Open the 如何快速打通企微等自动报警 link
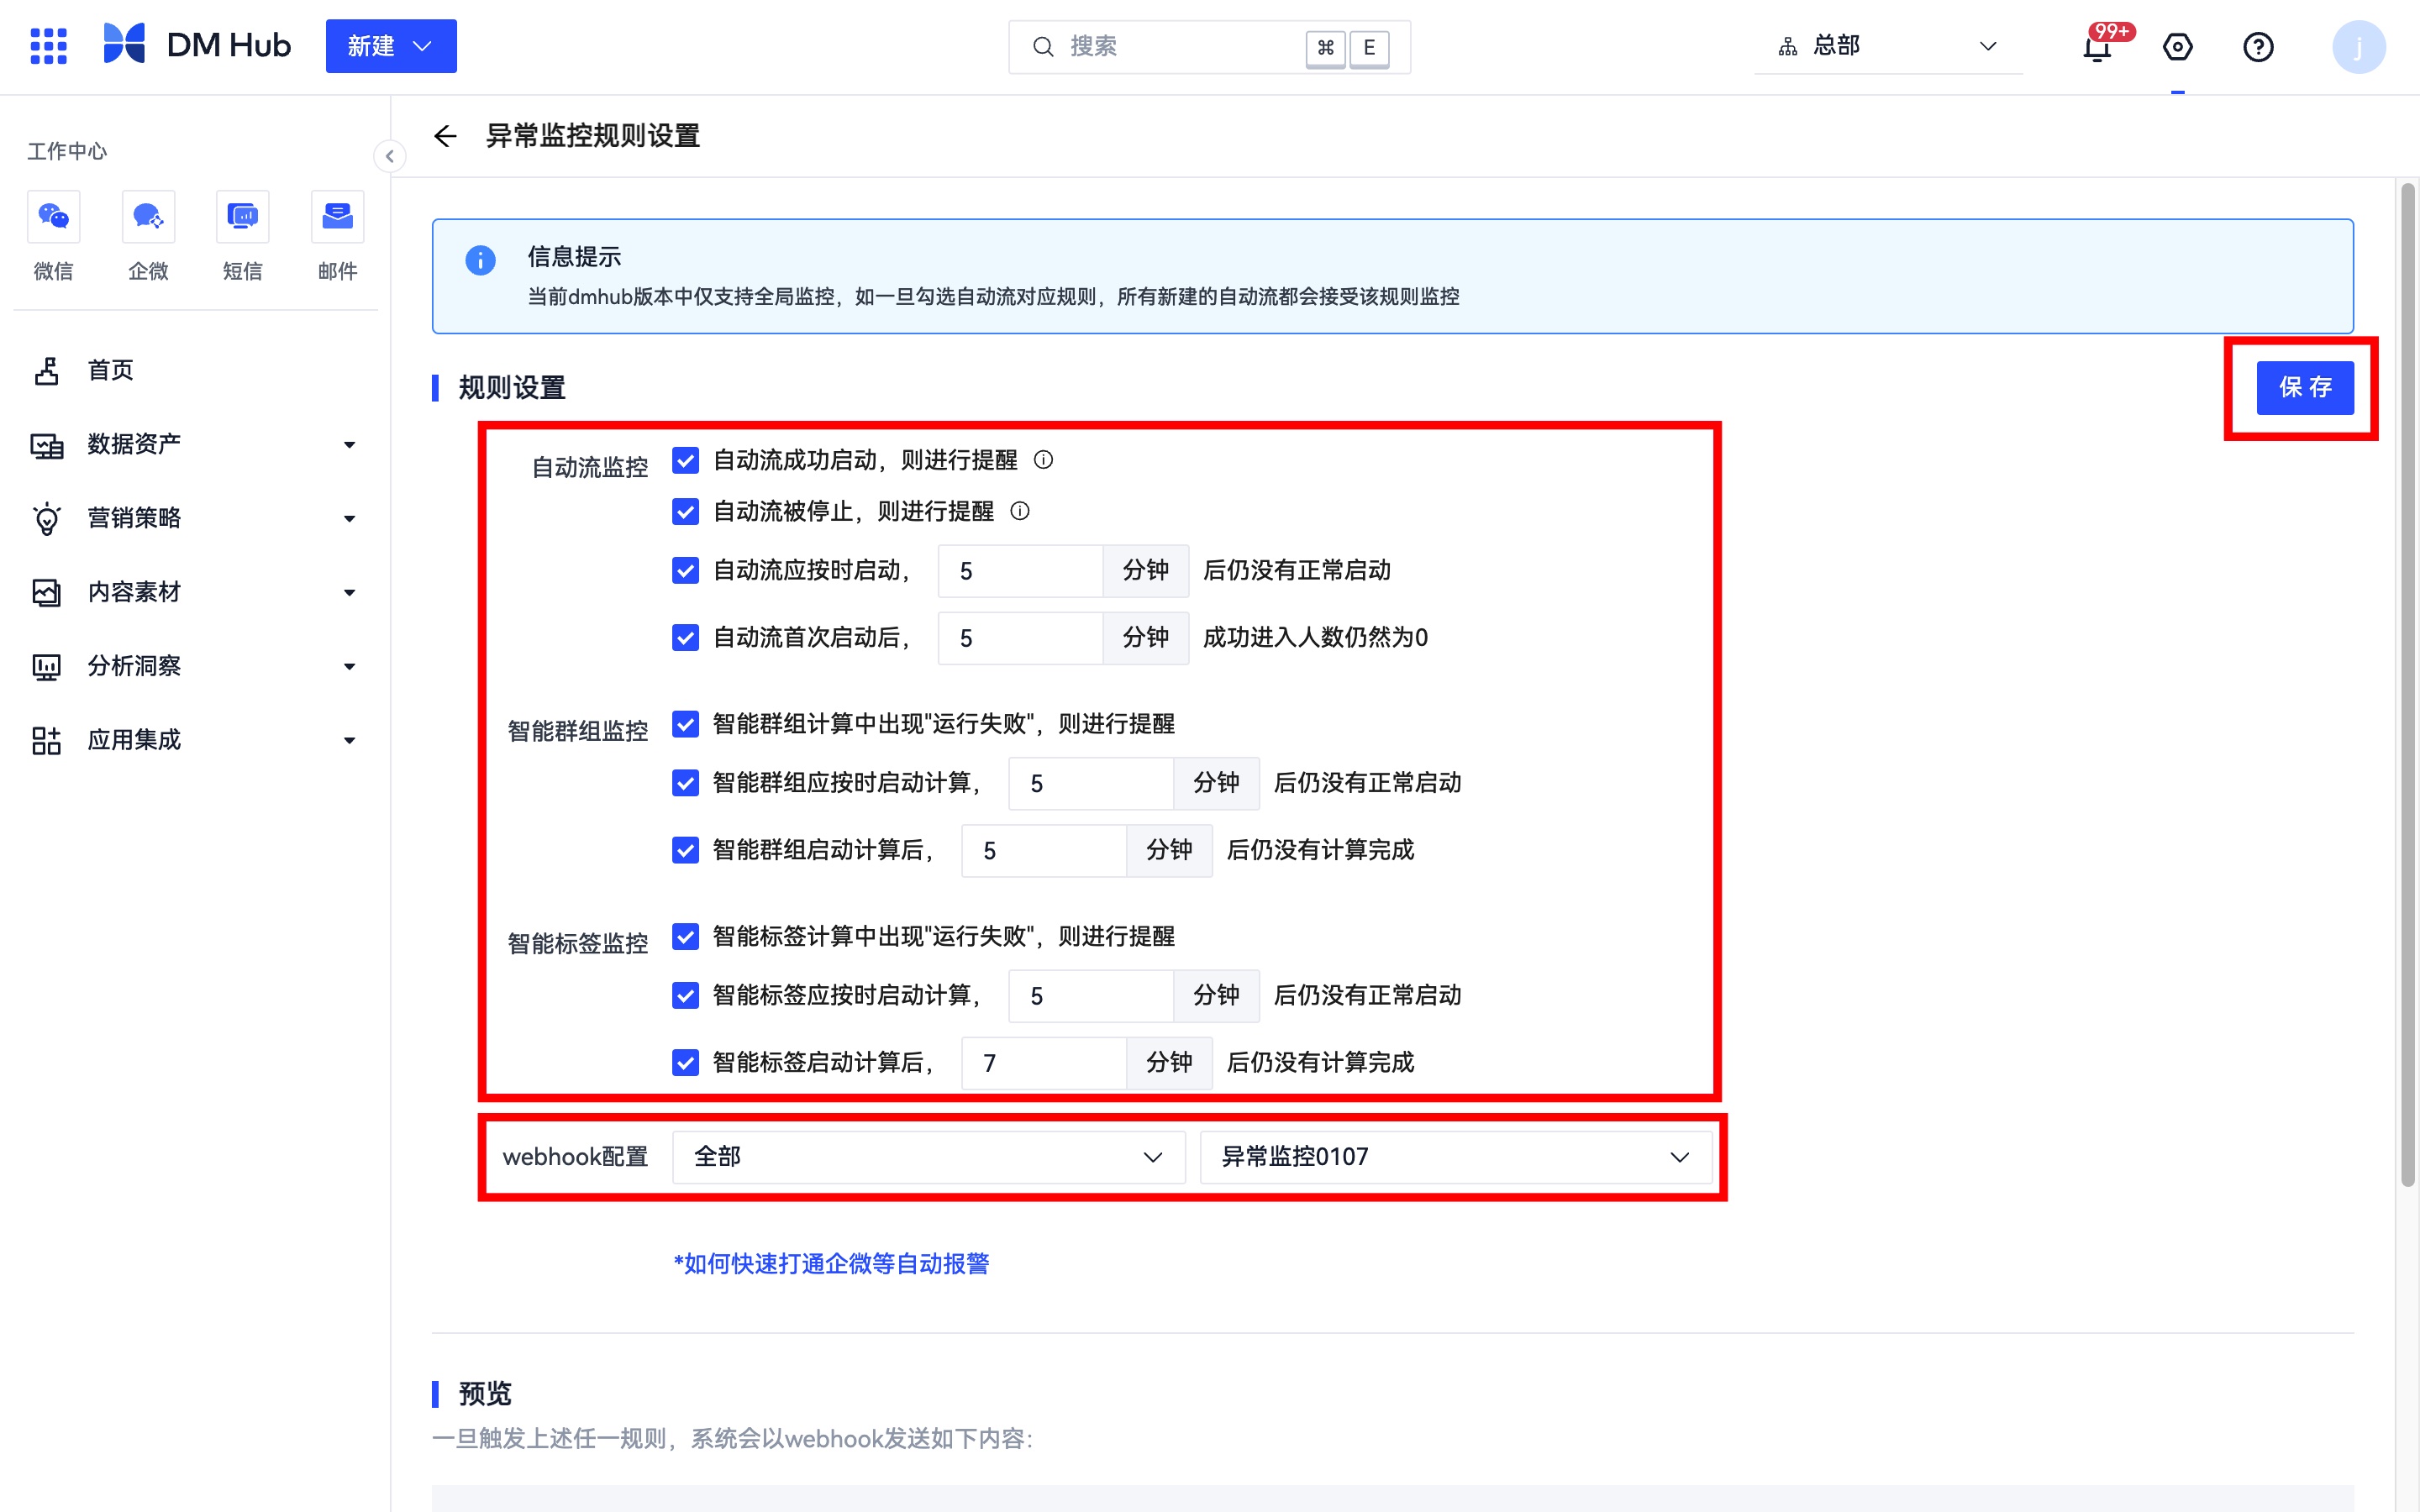 tap(831, 1264)
